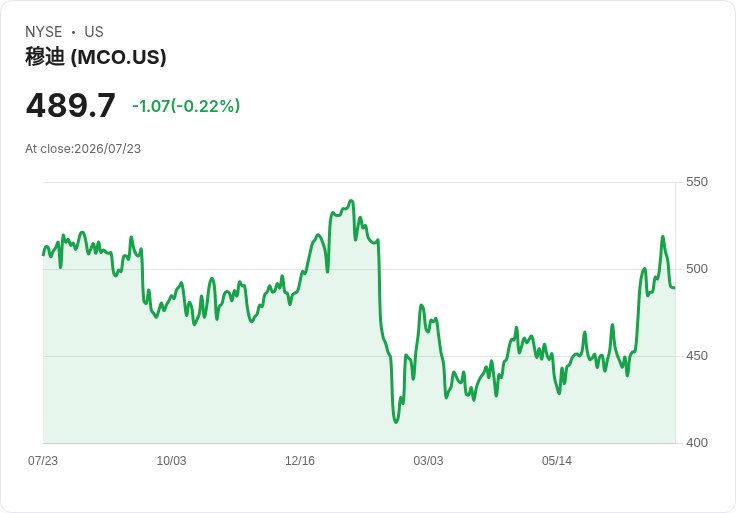736x513 pixels.
Task: Click the At close:2026/07/23 timestamp
Action: (83, 149)
